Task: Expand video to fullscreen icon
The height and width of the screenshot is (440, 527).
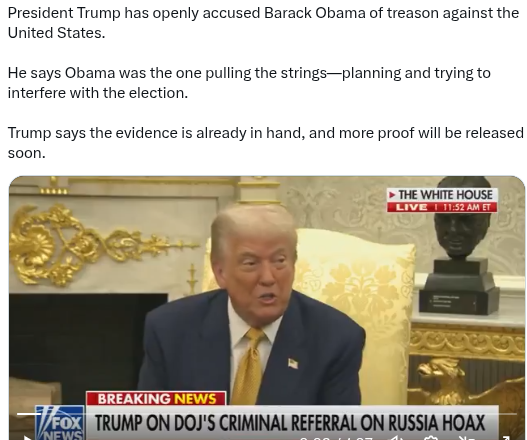Action: [x=506, y=438]
